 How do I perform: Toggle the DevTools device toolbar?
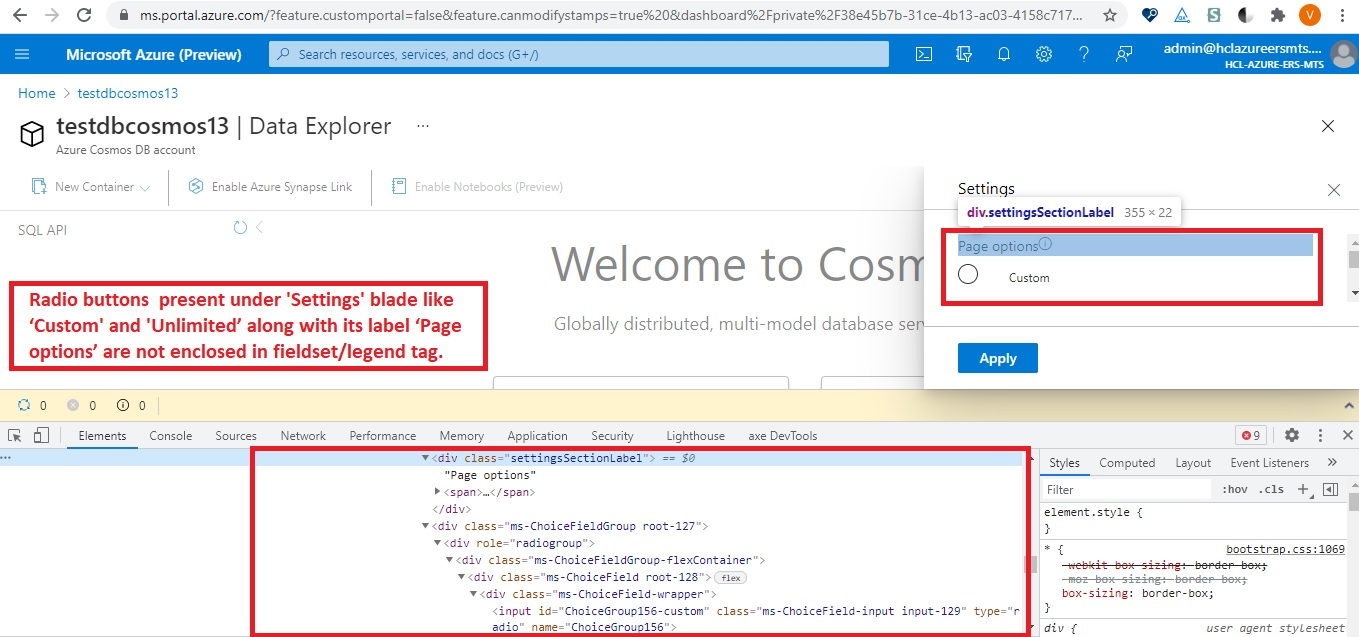[x=41, y=435]
